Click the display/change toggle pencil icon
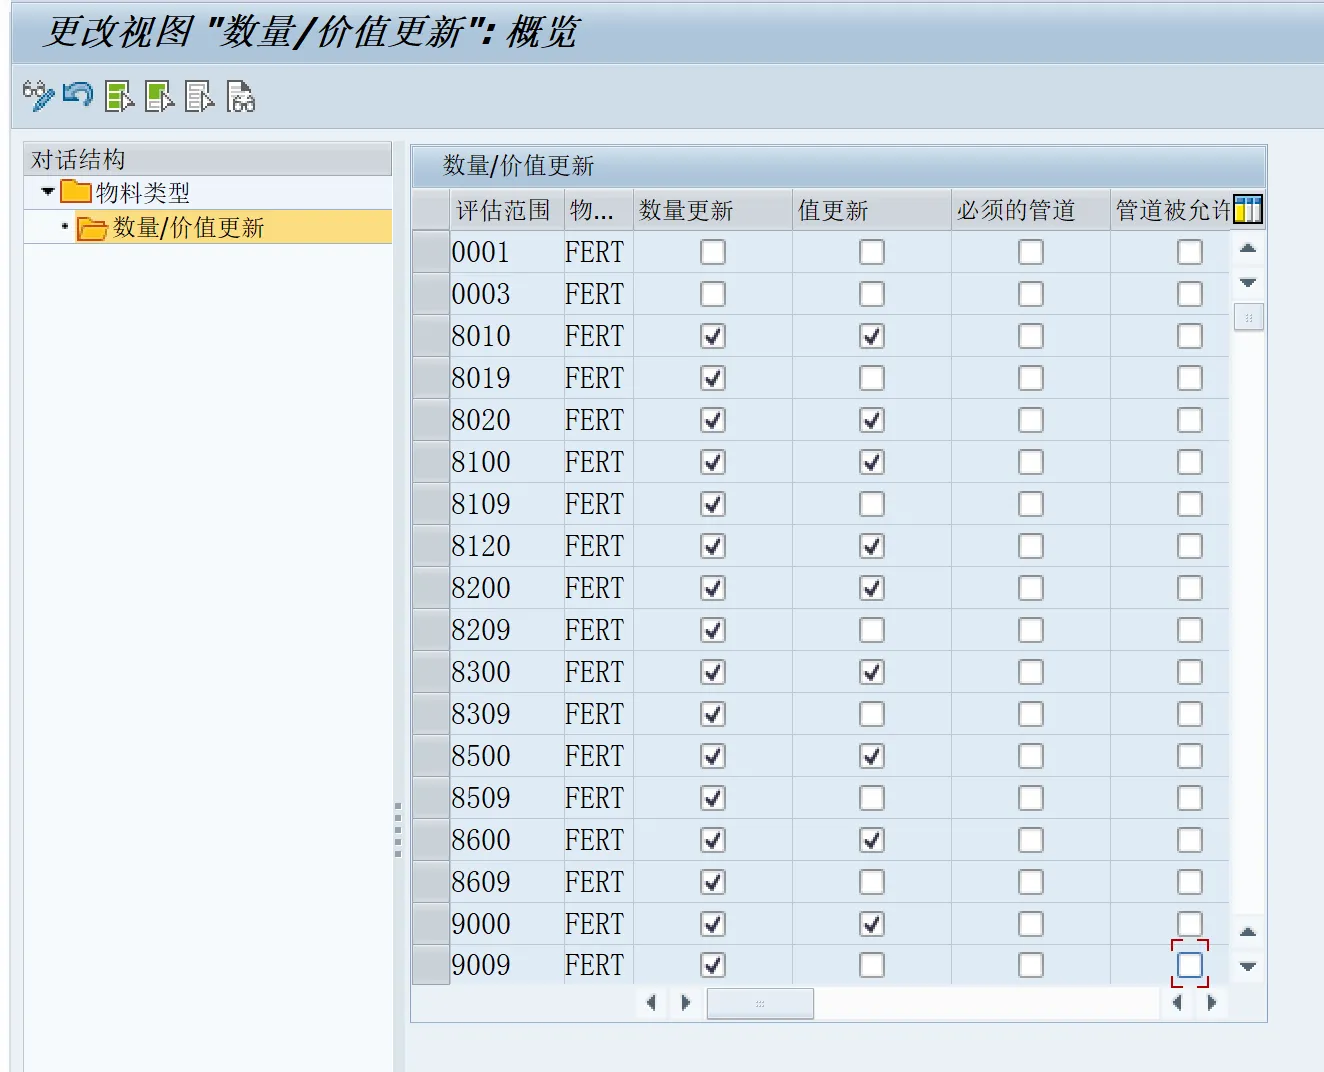The height and width of the screenshot is (1072, 1324). [38, 96]
